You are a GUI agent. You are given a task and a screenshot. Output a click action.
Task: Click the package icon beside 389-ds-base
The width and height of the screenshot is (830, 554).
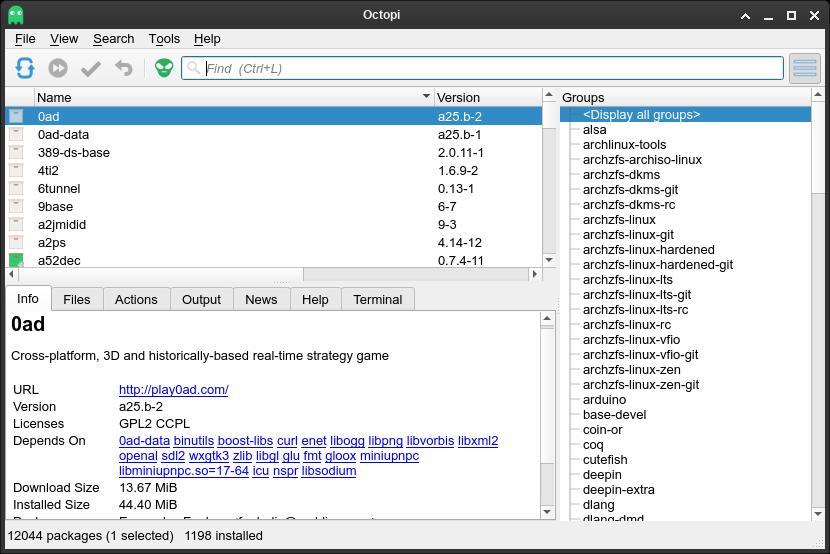pos(16,152)
